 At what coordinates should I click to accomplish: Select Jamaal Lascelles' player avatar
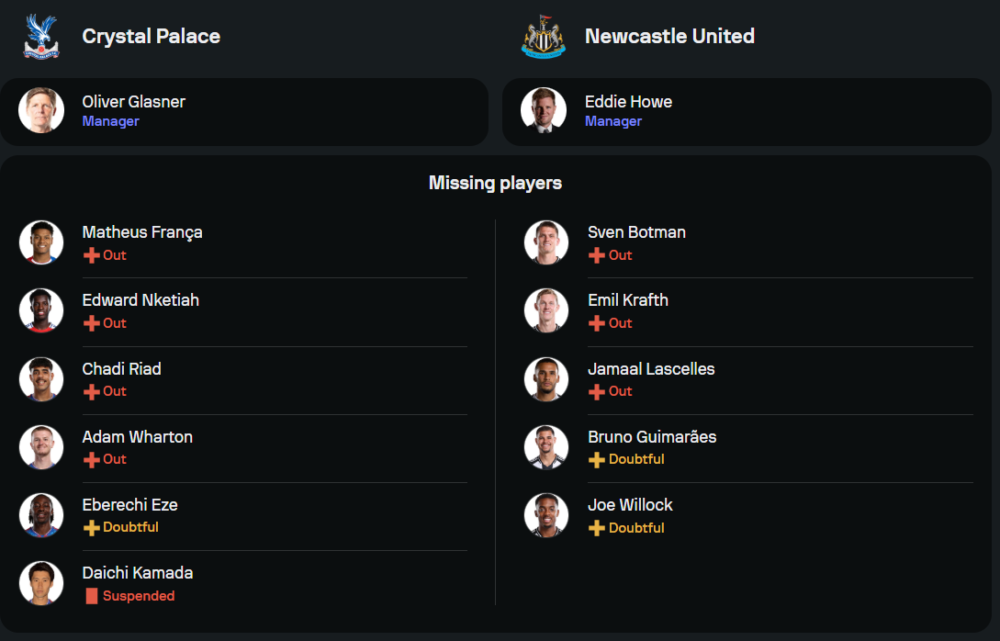pos(546,379)
